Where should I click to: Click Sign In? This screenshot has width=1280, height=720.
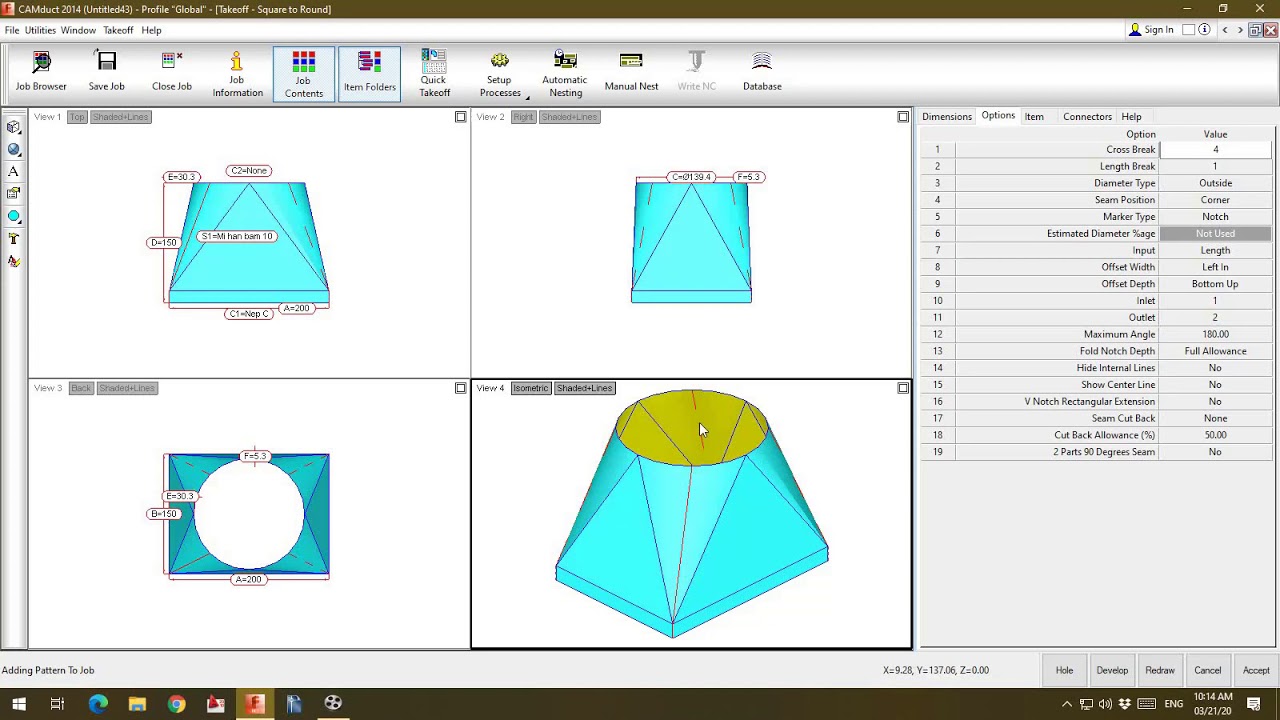click(1151, 30)
